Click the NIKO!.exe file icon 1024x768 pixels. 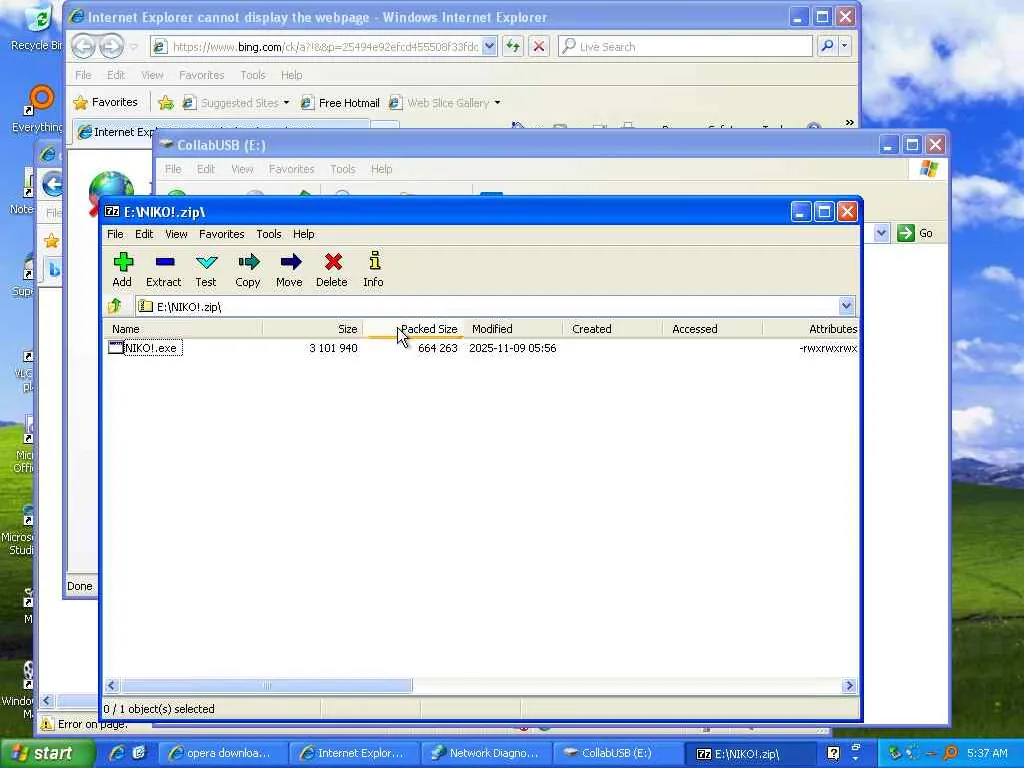[115, 348]
